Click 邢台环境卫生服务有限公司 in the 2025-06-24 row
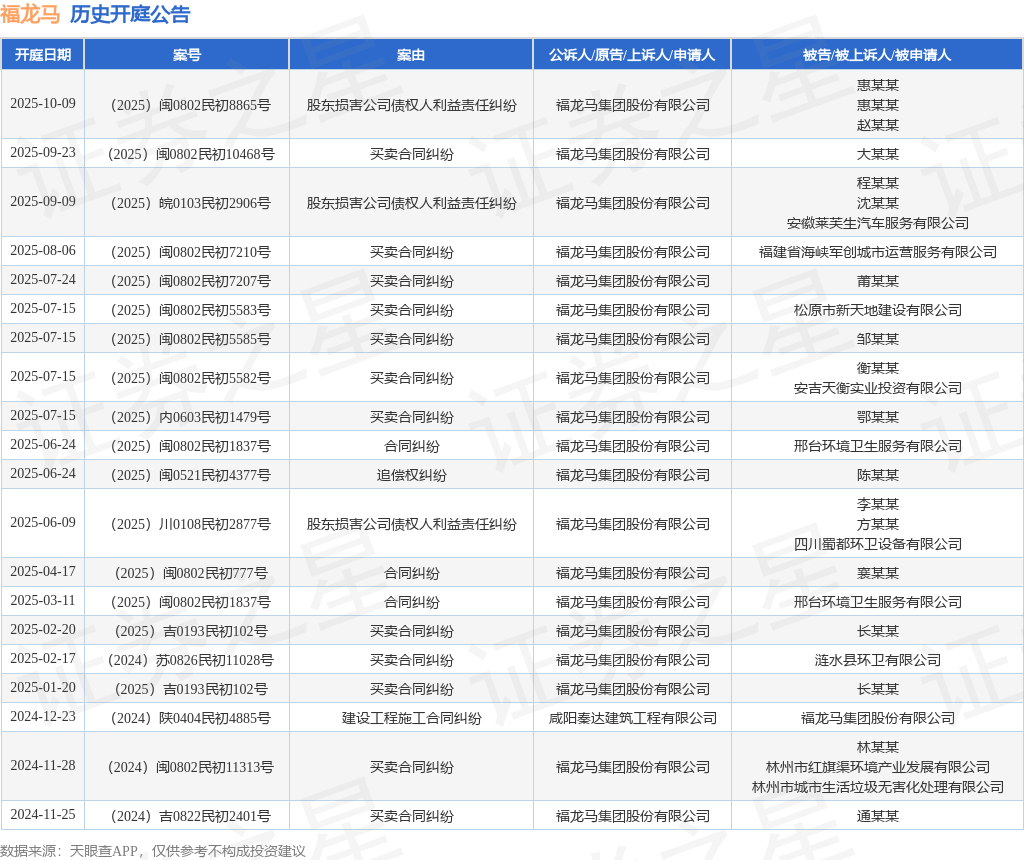The height and width of the screenshot is (860, 1024). (x=878, y=446)
